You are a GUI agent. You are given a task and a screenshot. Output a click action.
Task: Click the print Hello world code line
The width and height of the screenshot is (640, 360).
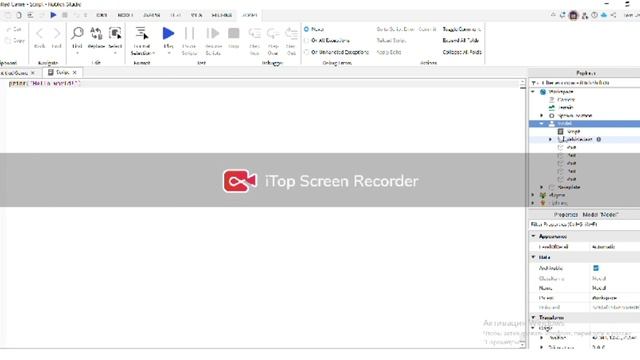point(44,83)
